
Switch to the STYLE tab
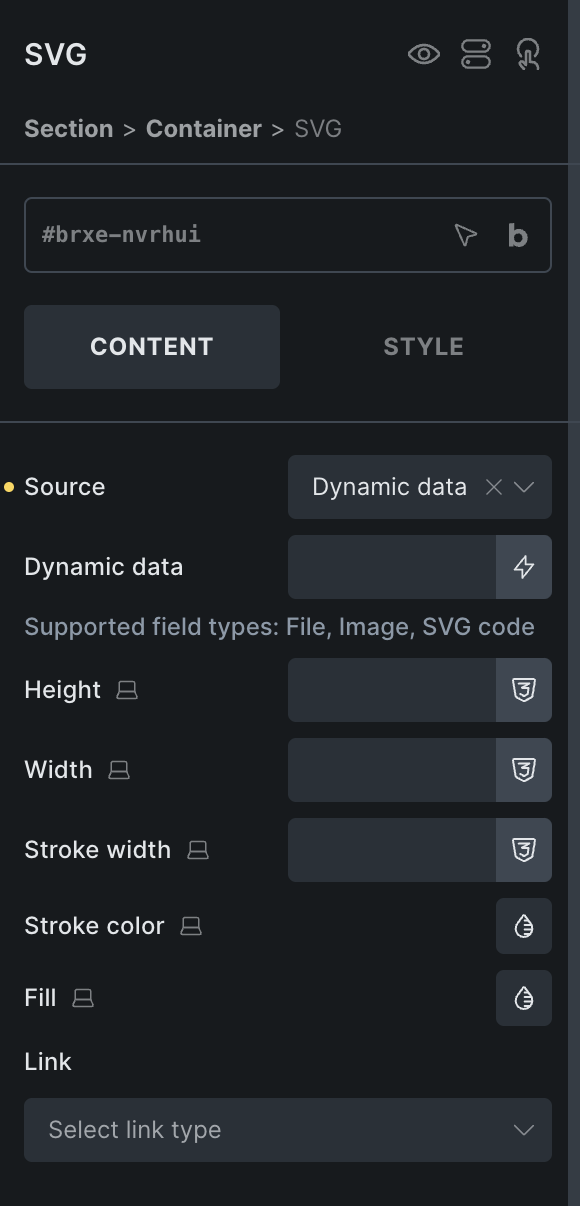tap(423, 347)
